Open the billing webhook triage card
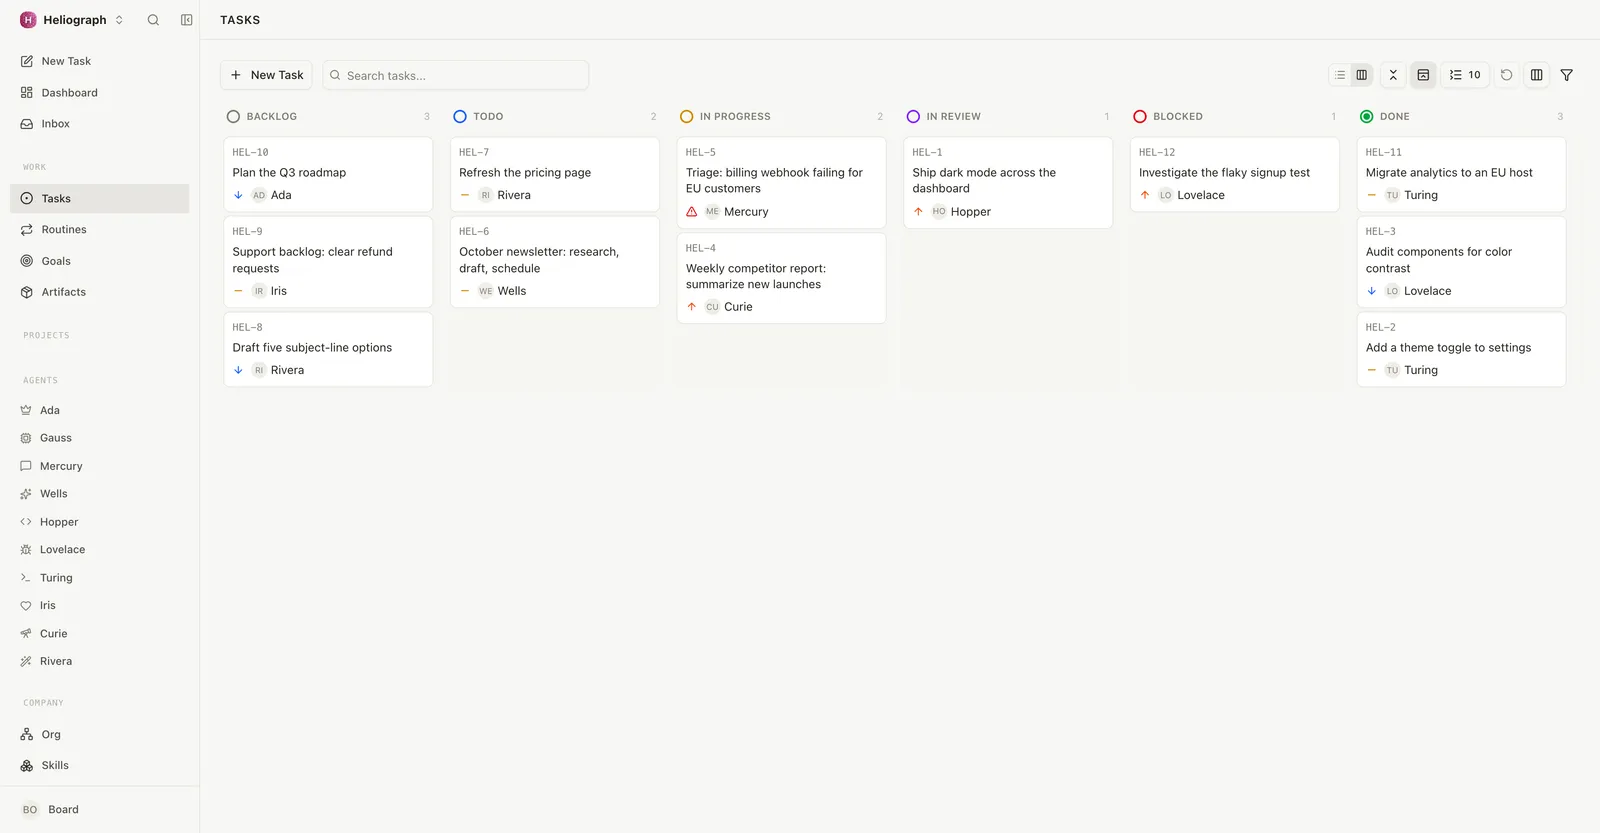 pos(782,182)
